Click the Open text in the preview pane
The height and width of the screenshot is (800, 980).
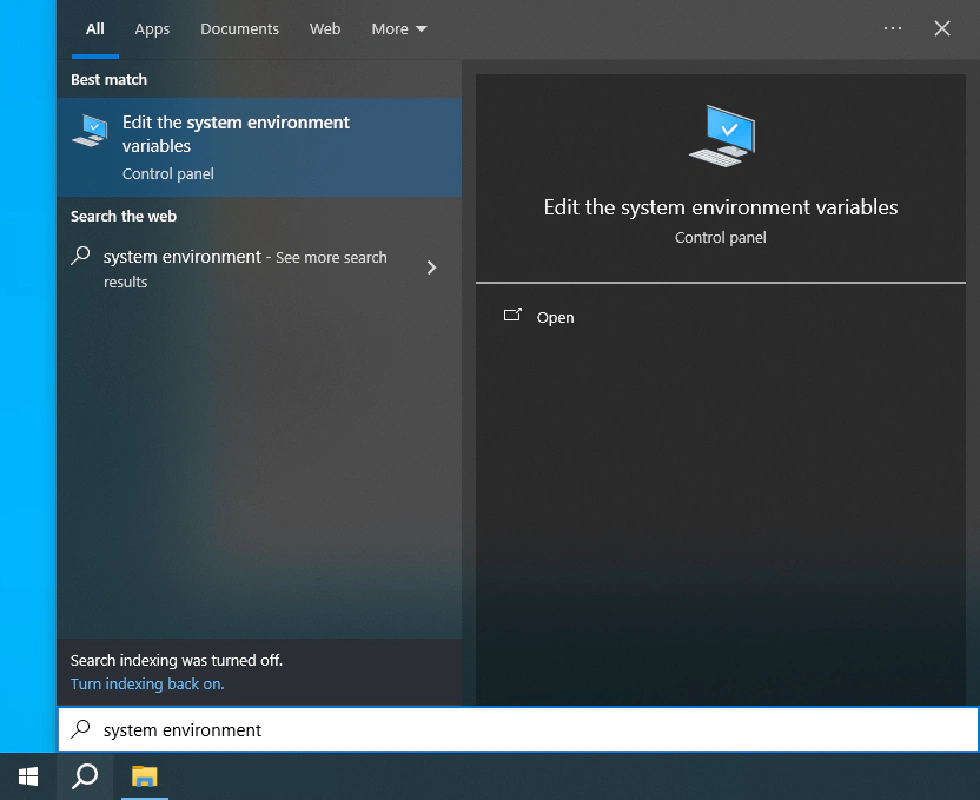tap(555, 318)
